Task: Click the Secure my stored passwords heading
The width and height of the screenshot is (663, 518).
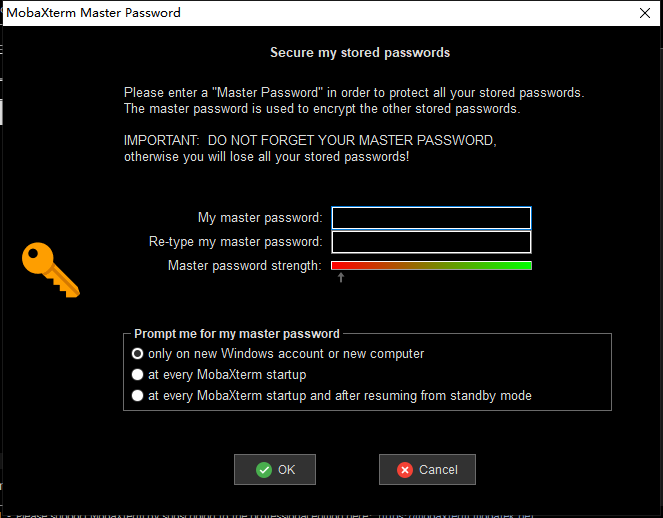Action: point(360,52)
